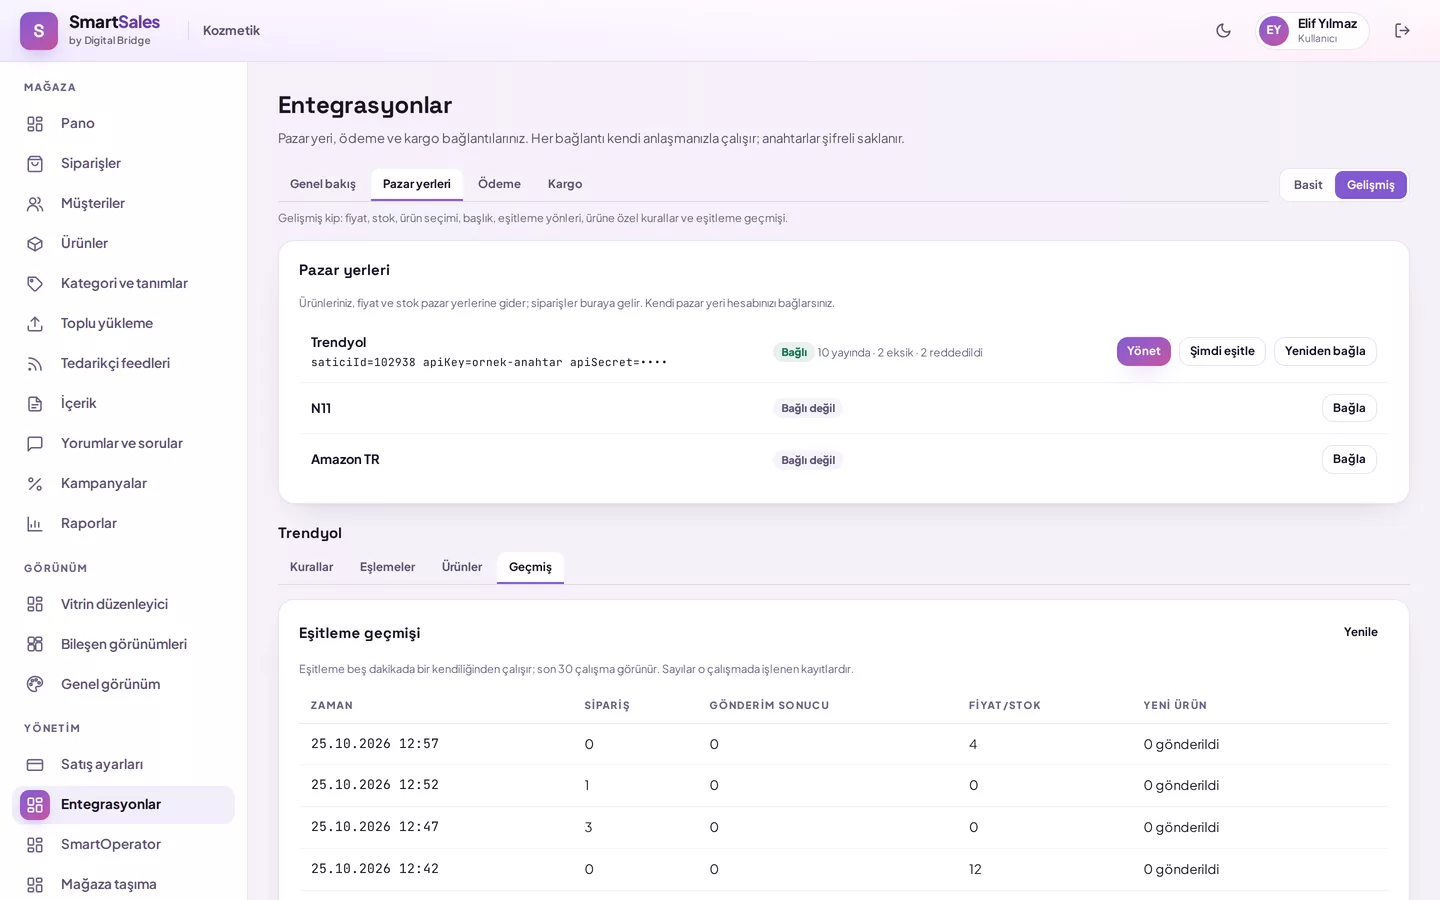Click the Müşteriler people icon
The width and height of the screenshot is (1440, 900).
click(x=35, y=204)
